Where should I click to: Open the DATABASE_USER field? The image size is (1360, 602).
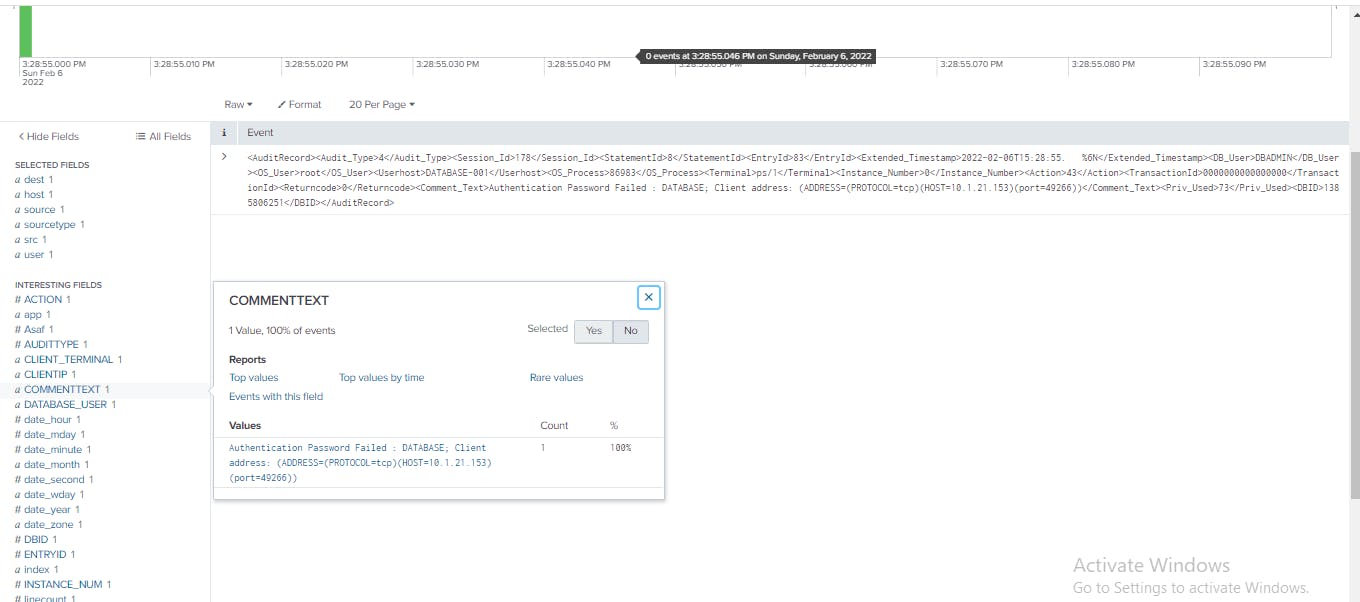(x=65, y=405)
